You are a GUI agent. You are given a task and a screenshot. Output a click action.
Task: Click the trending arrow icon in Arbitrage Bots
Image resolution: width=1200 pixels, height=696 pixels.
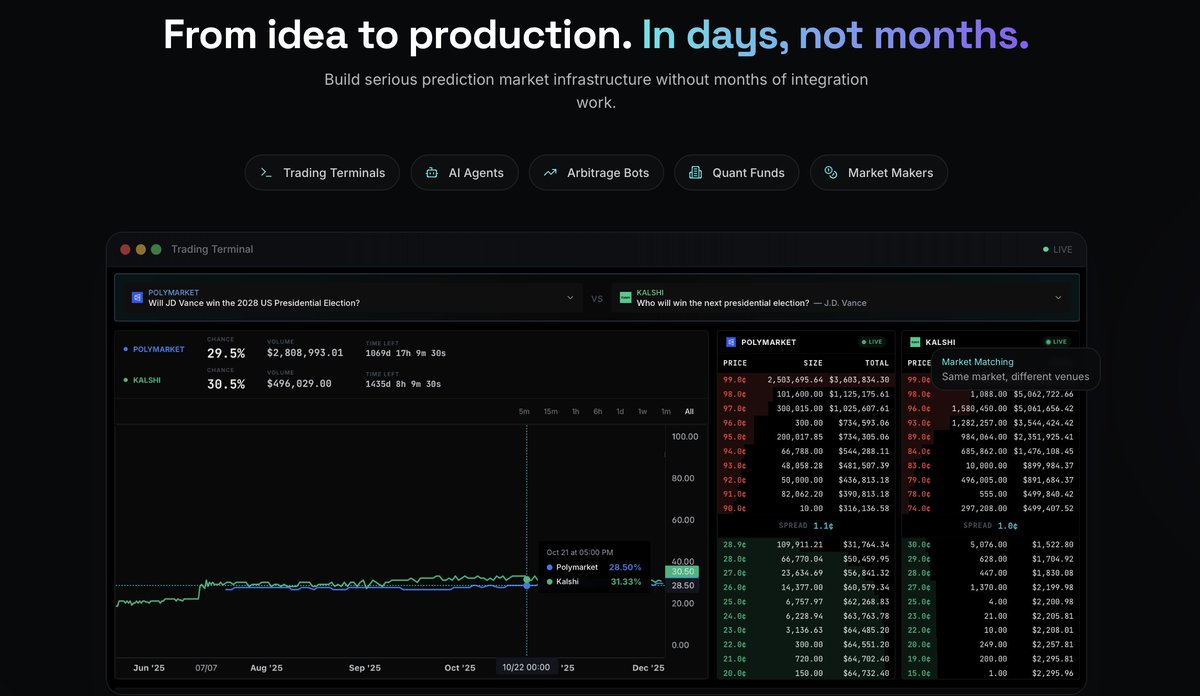point(550,173)
